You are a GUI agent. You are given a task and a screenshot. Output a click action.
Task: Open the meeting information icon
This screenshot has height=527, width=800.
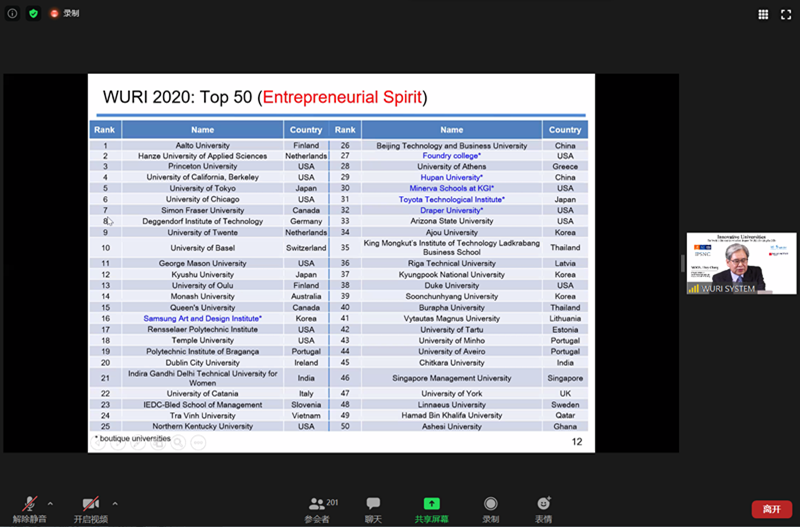[x=12, y=14]
